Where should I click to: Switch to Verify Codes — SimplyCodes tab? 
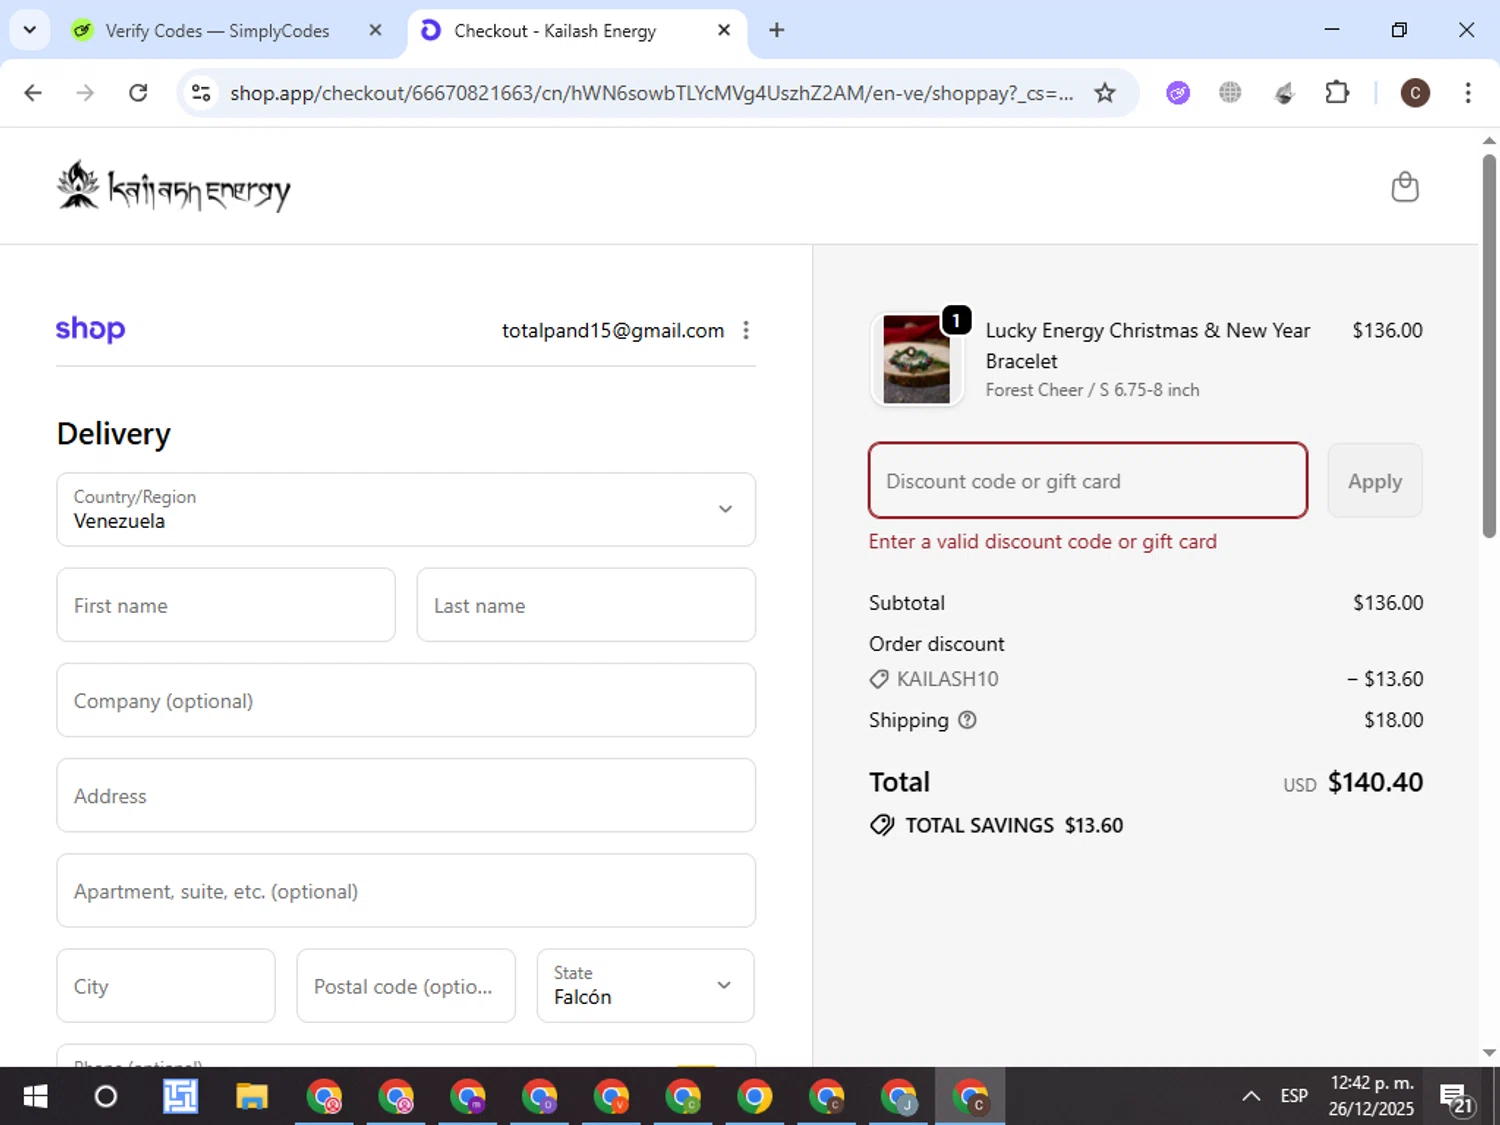[216, 30]
